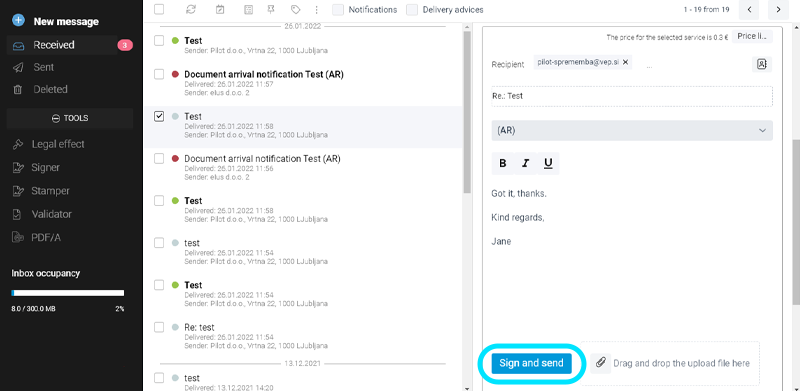This screenshot has height=391, width=800.
Task: Open bold Test message delivered 11:54
Action: pos(303,294)
